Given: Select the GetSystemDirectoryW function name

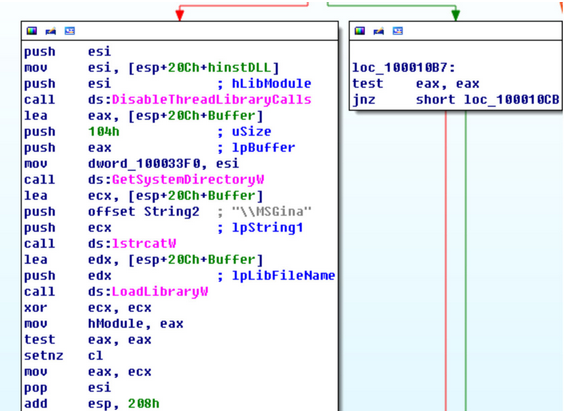Looking at the screenshot, I should 188,180.
